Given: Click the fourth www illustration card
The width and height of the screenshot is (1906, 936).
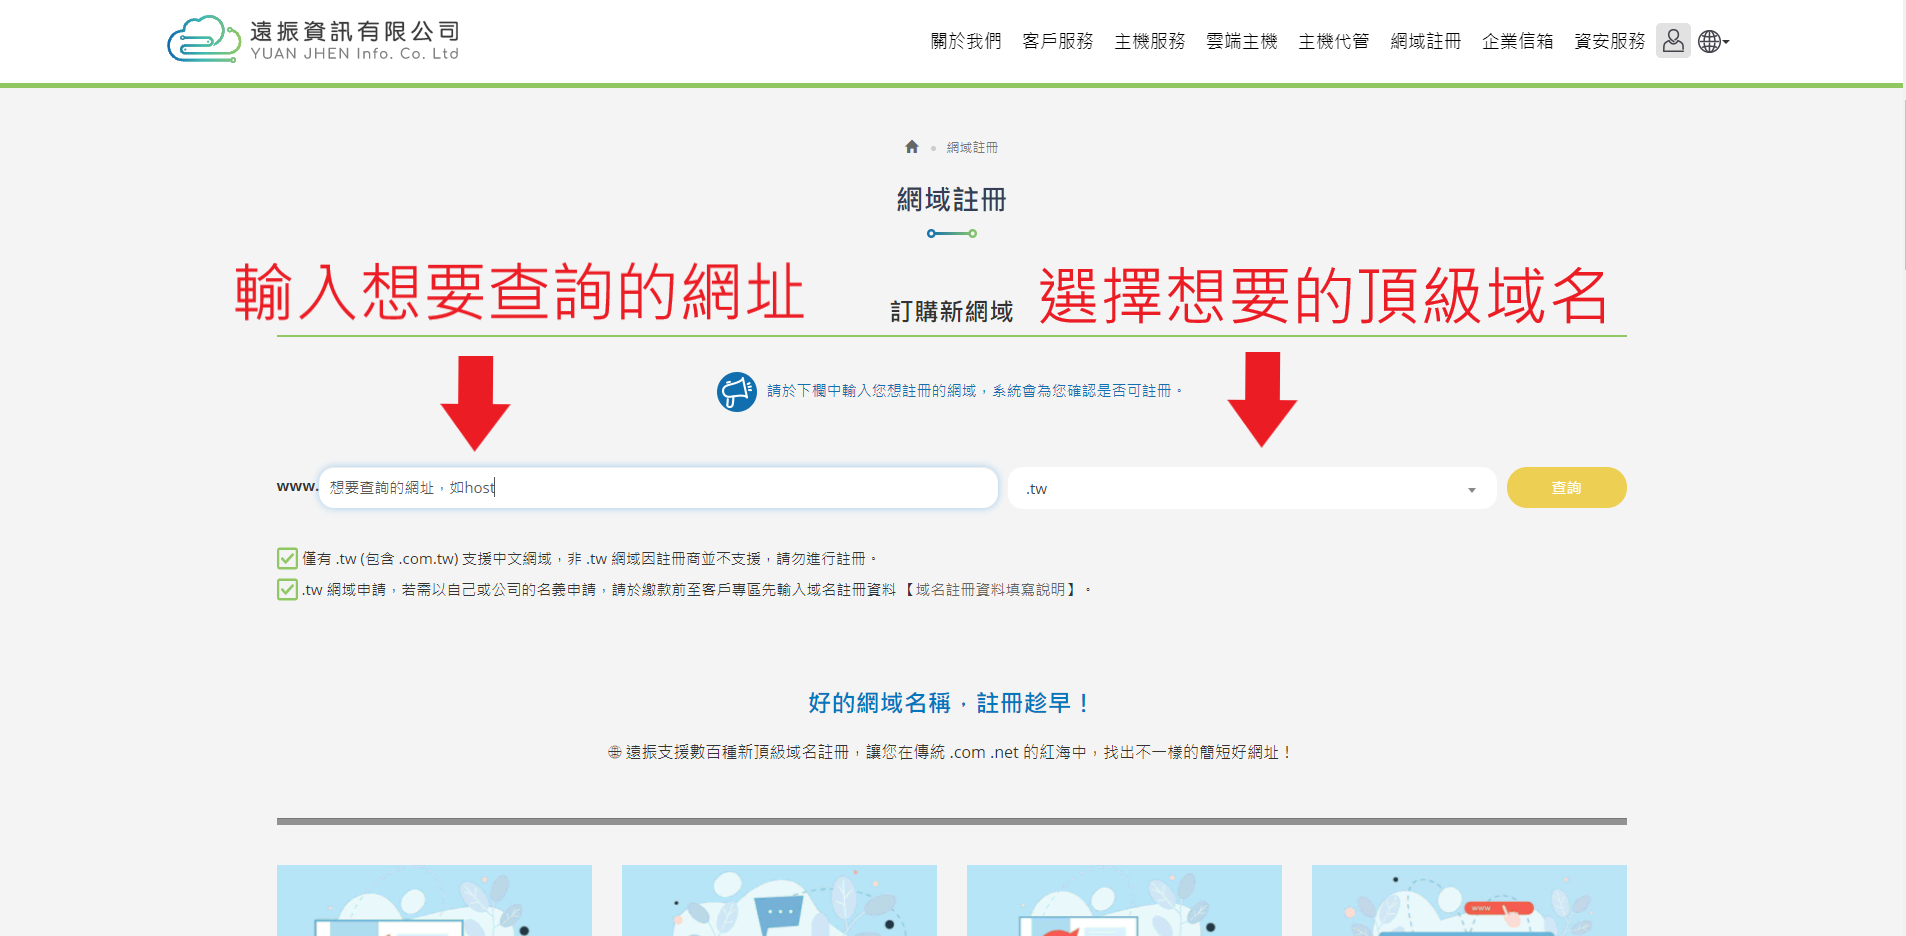Looking at the screenshot, I should [x=1469, y=900].
